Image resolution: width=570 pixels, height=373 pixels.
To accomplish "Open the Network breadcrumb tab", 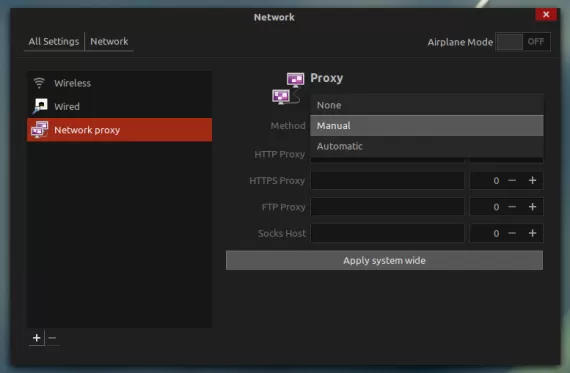I will point(109,41).
